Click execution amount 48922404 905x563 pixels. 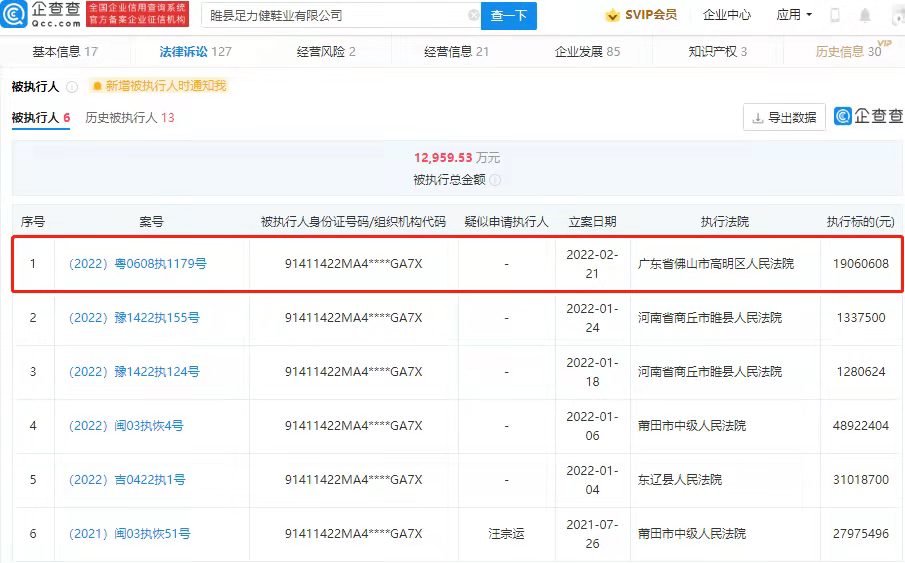tap(861, 426)
